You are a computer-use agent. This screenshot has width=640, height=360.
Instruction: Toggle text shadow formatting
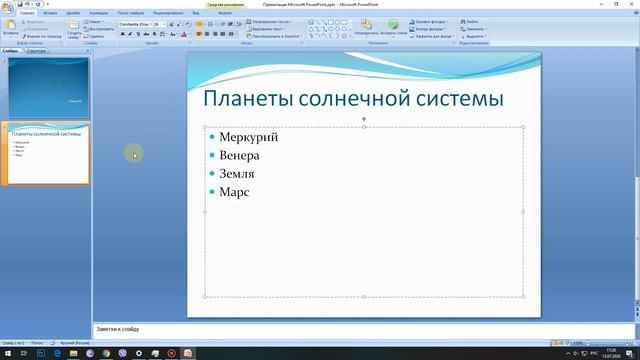click(154, 34)
